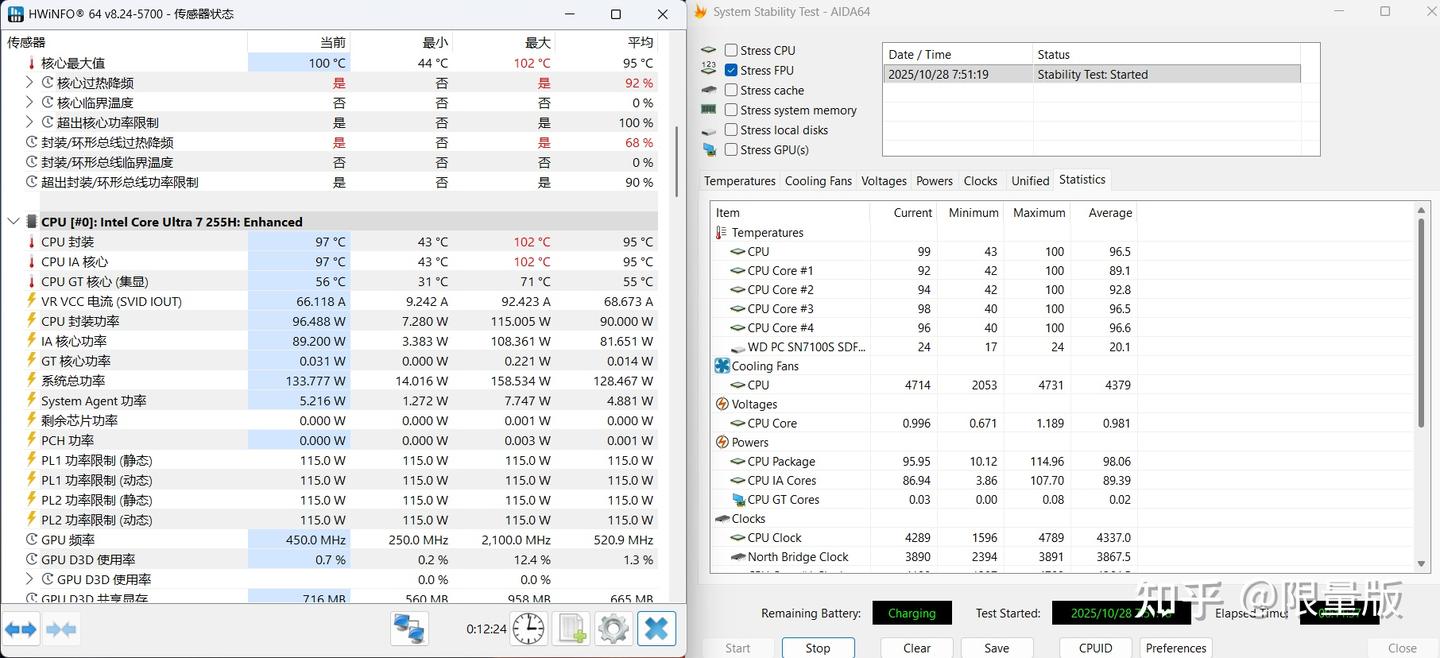Enable Stress cache checkbox

click(731, 90)
